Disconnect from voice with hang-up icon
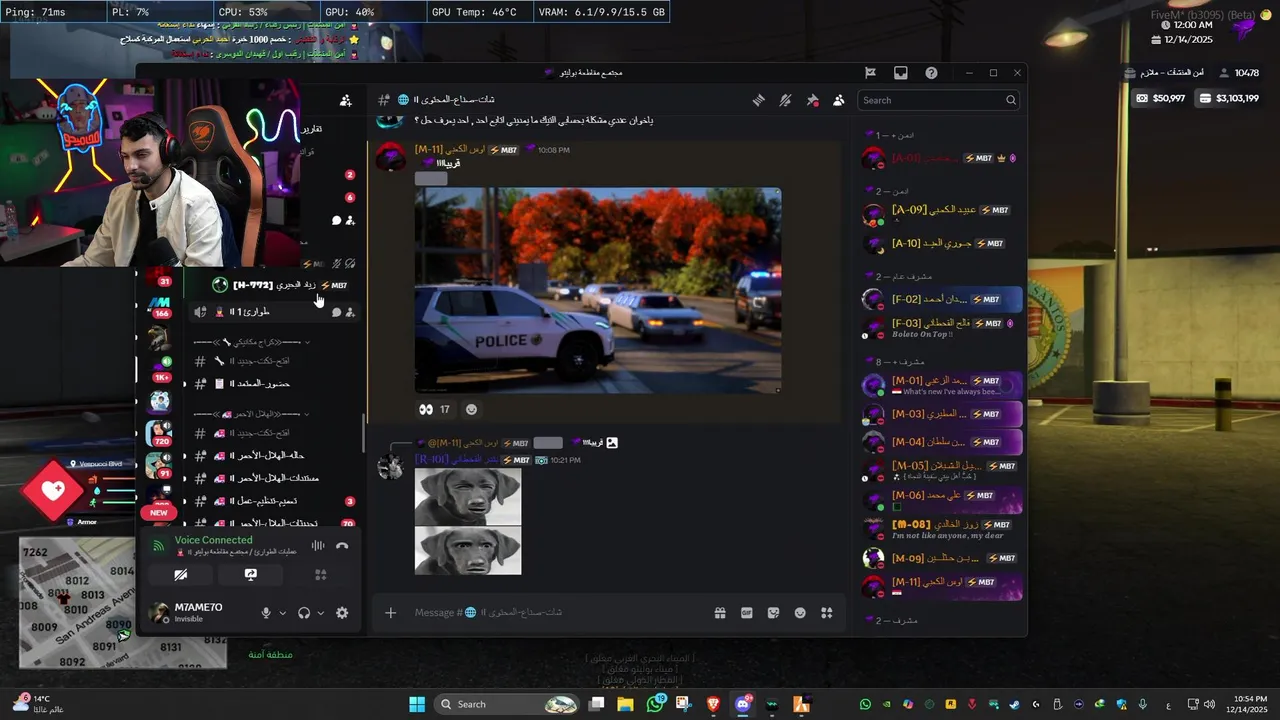Viewport: 1280px width, 720px height. tap(342, 545)
